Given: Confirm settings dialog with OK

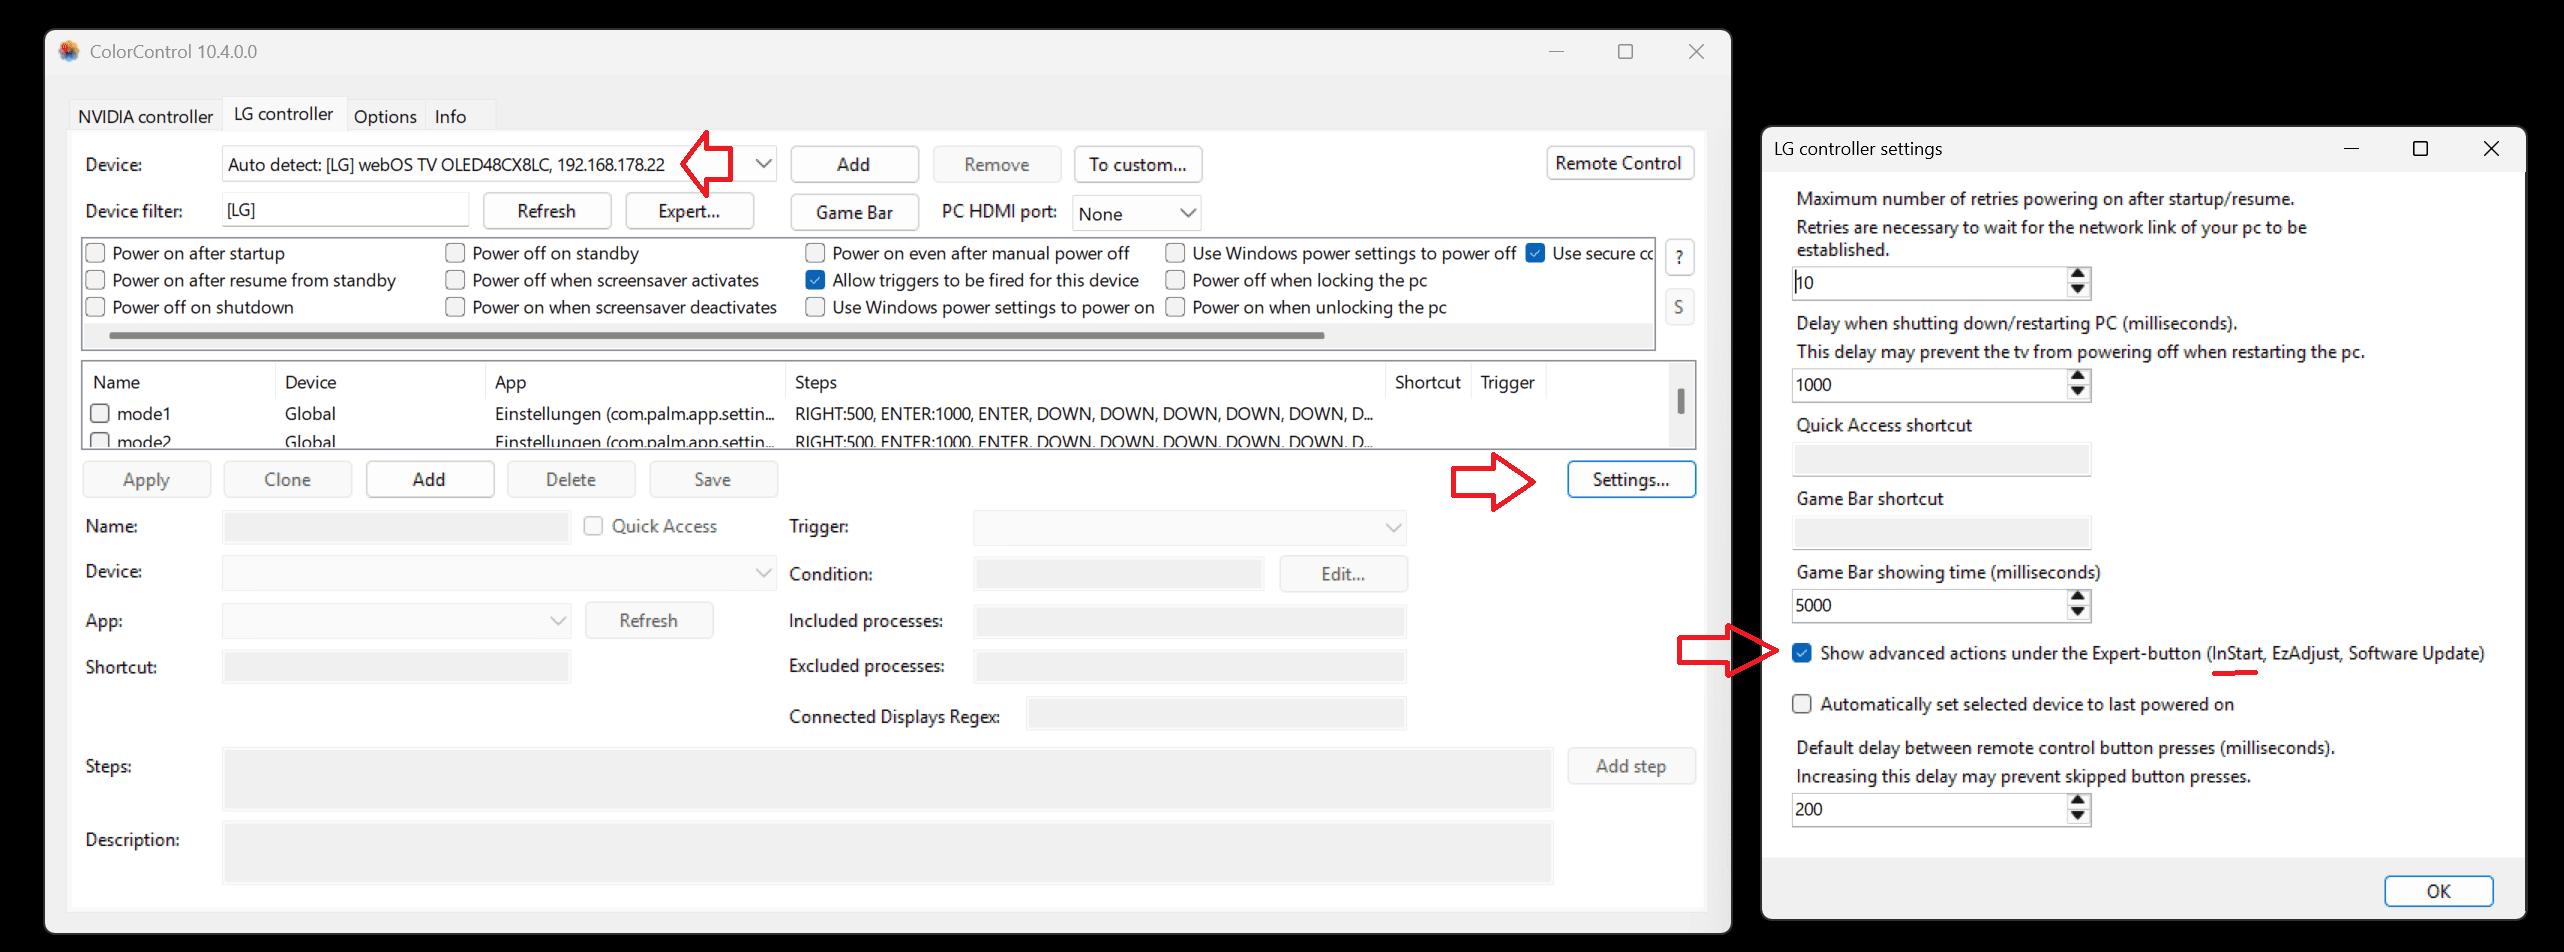Looking at the screenshot, I should tap(2438, 891).
